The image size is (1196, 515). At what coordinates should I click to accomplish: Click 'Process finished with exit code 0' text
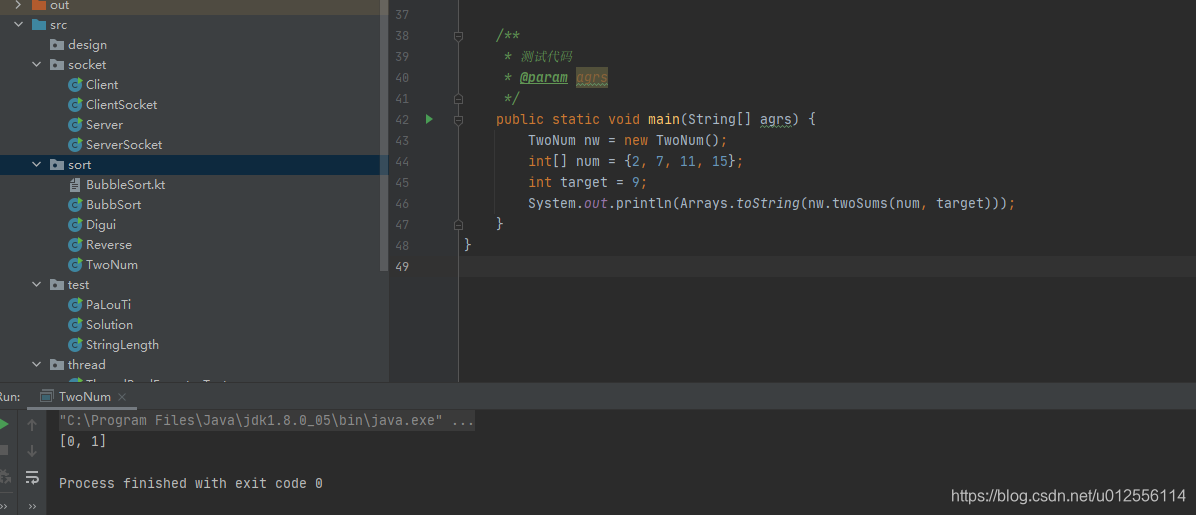tap(191, 483)
